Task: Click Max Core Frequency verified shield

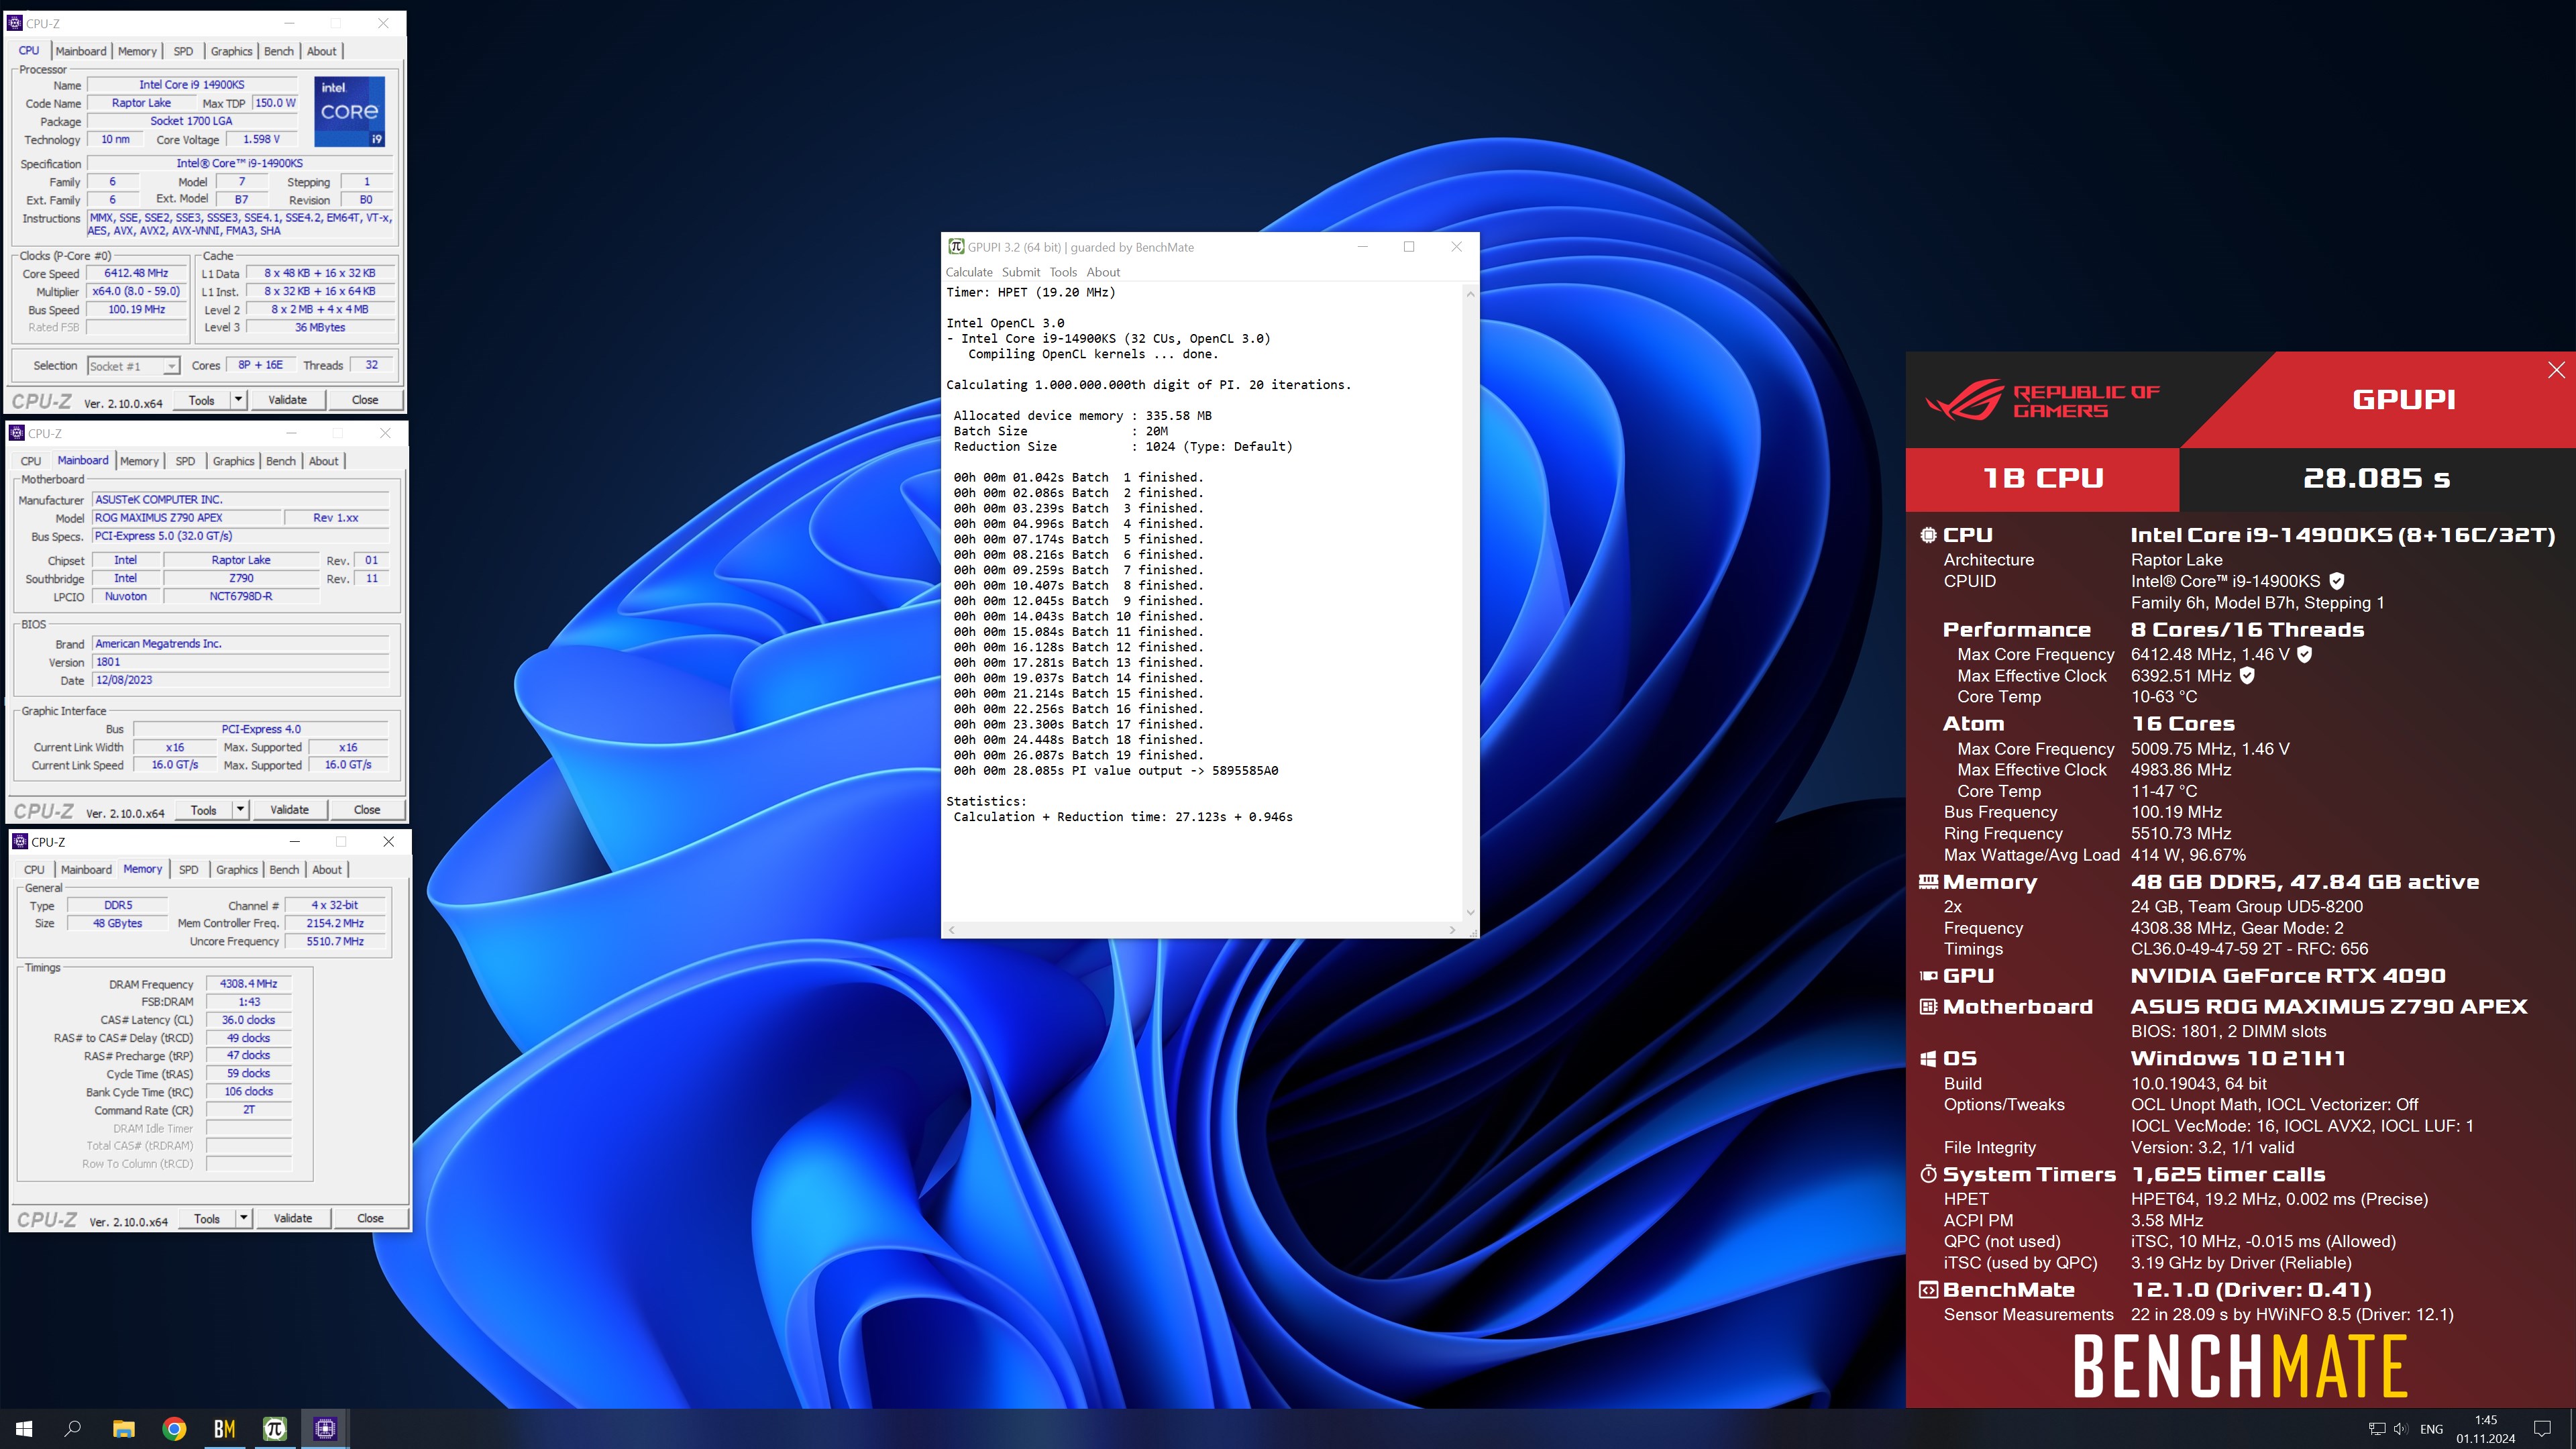Action: click(2304, 654)
